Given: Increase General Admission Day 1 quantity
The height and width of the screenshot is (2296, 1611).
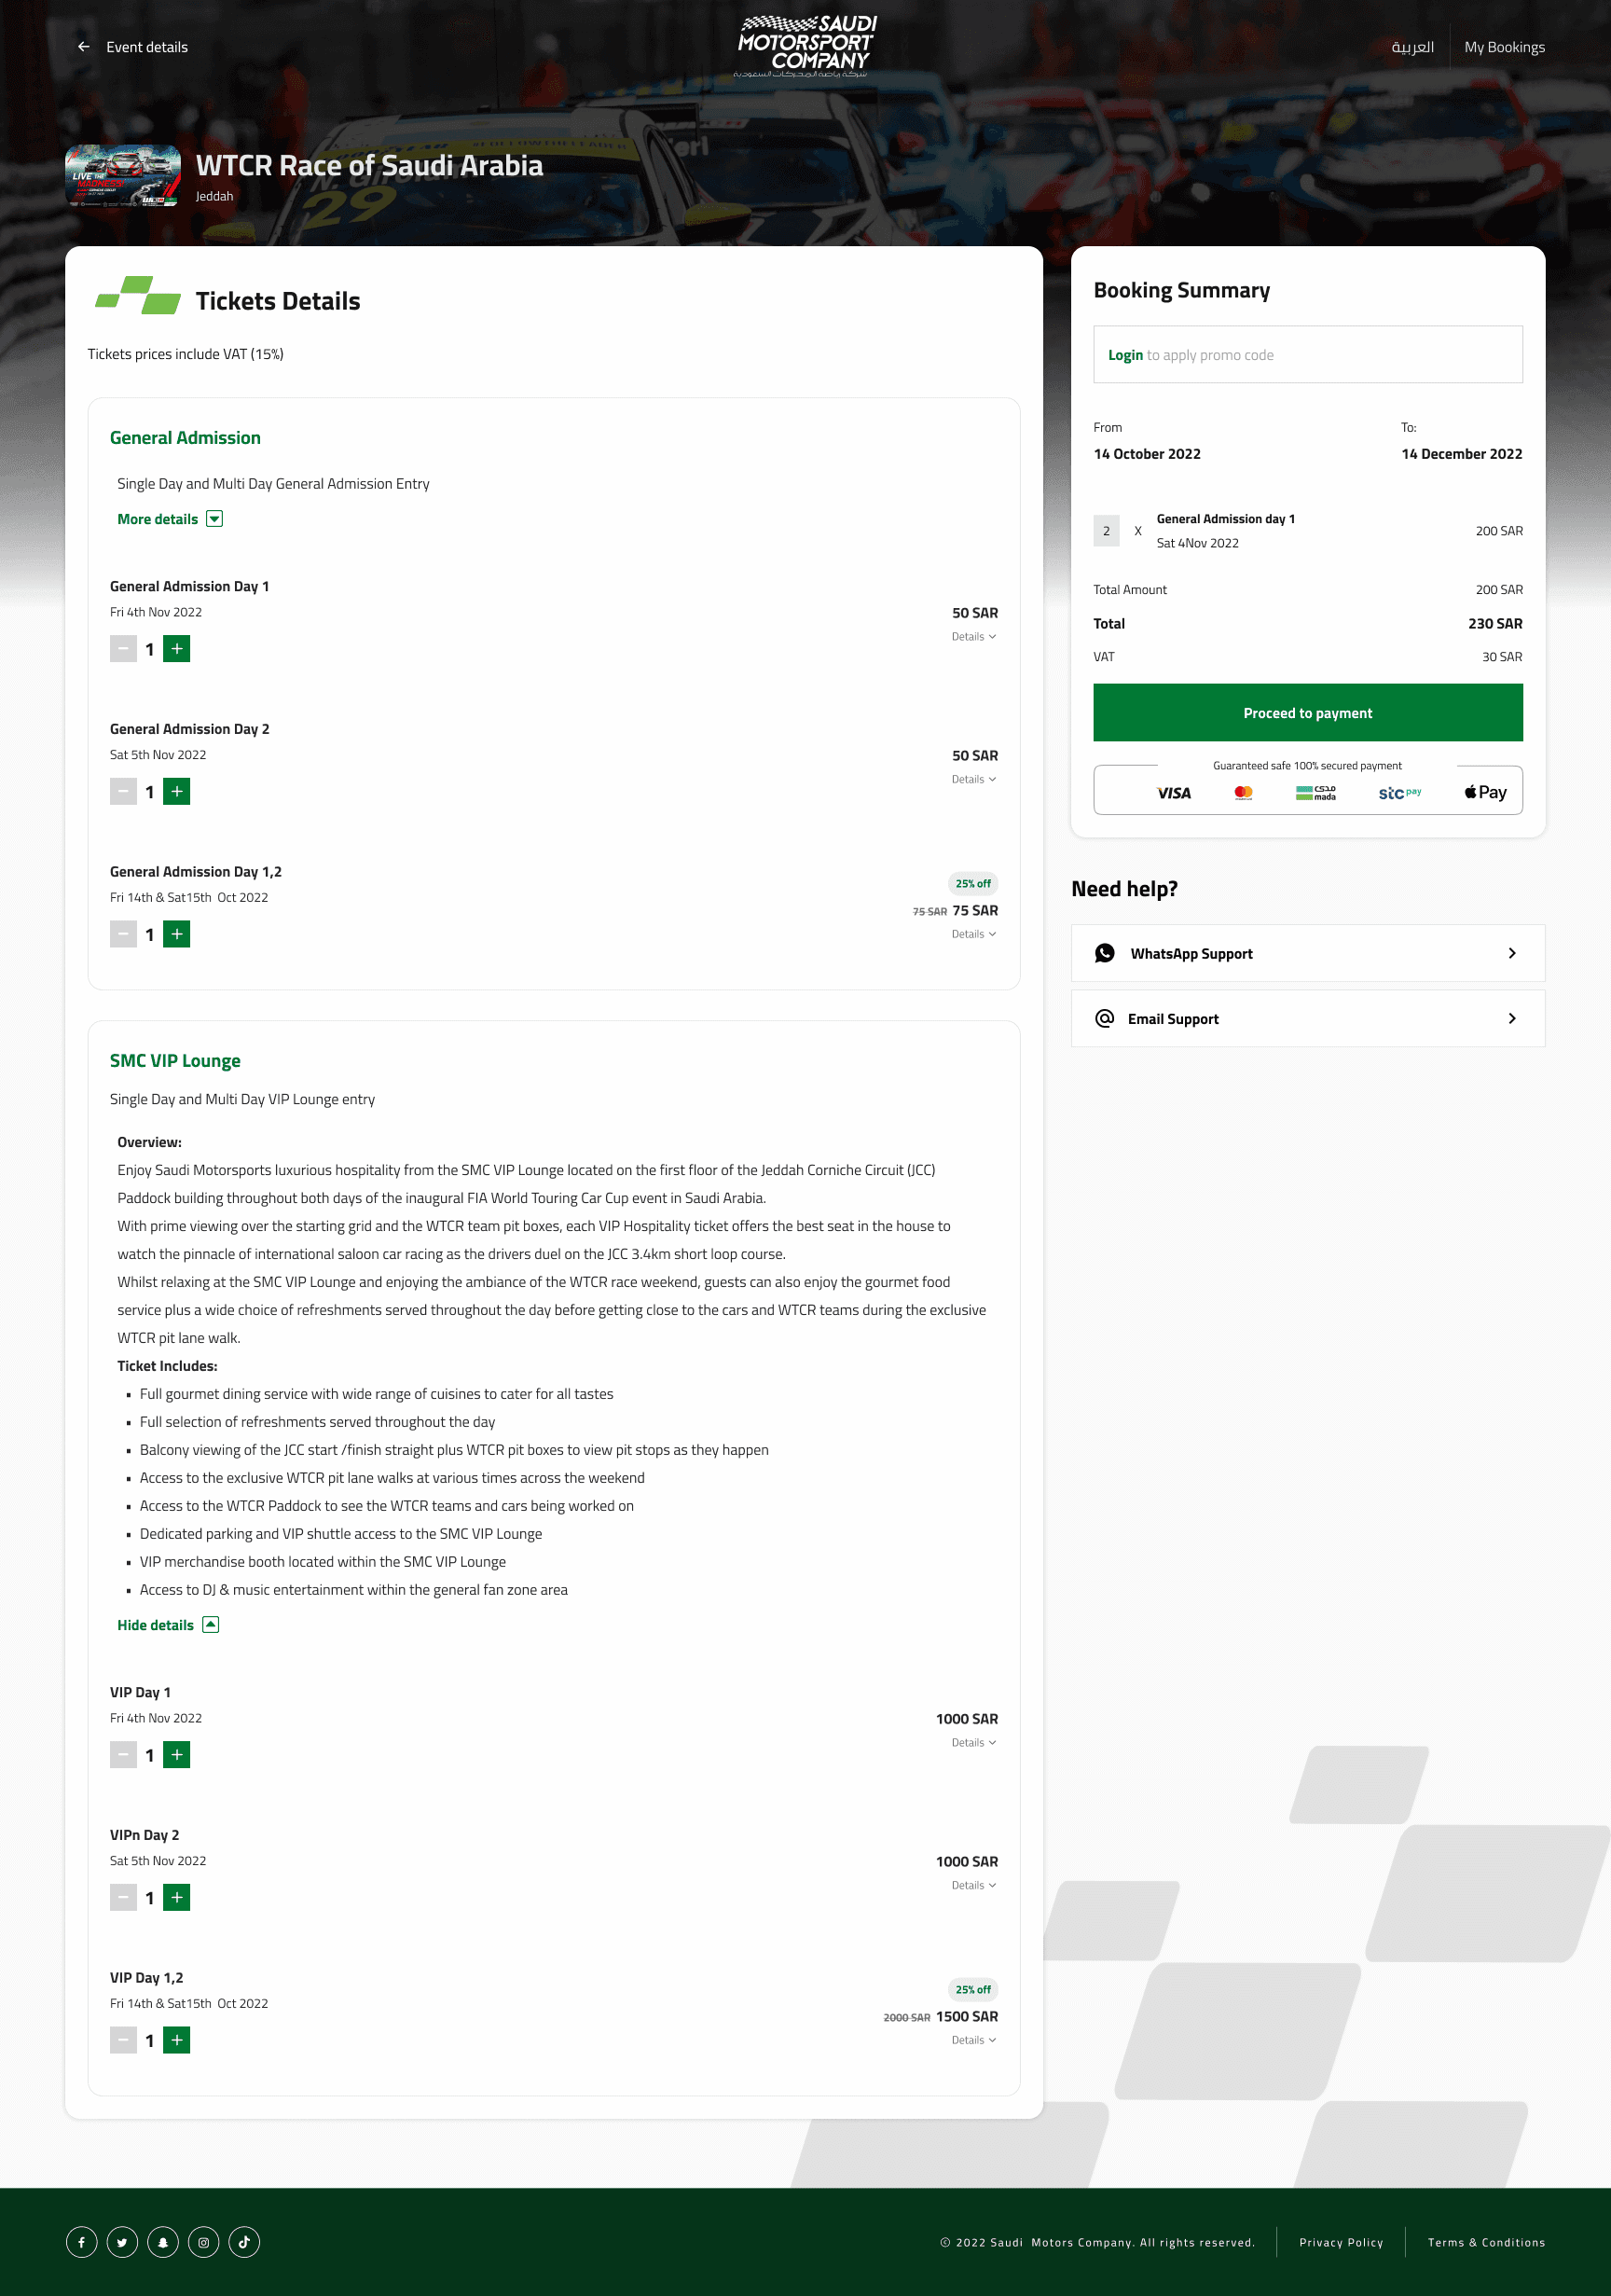Looking at the screenshot, I should 177,649.
